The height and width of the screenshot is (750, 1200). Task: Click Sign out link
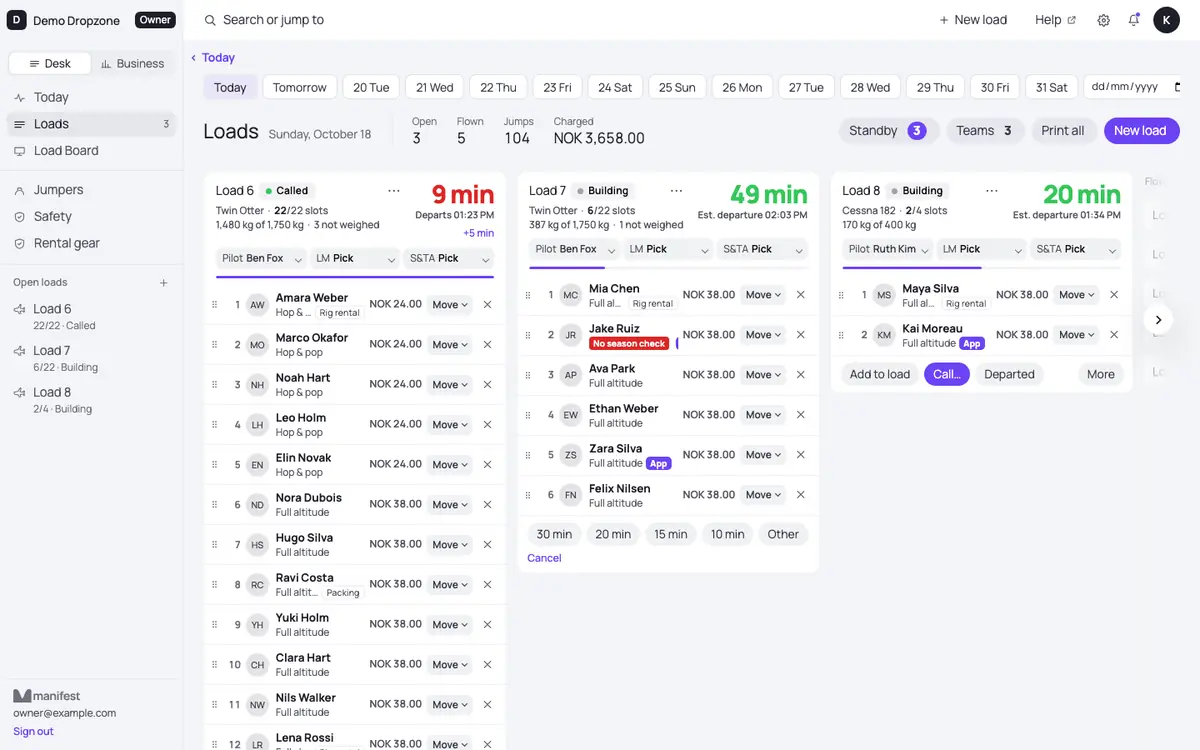tap(33, 731)
